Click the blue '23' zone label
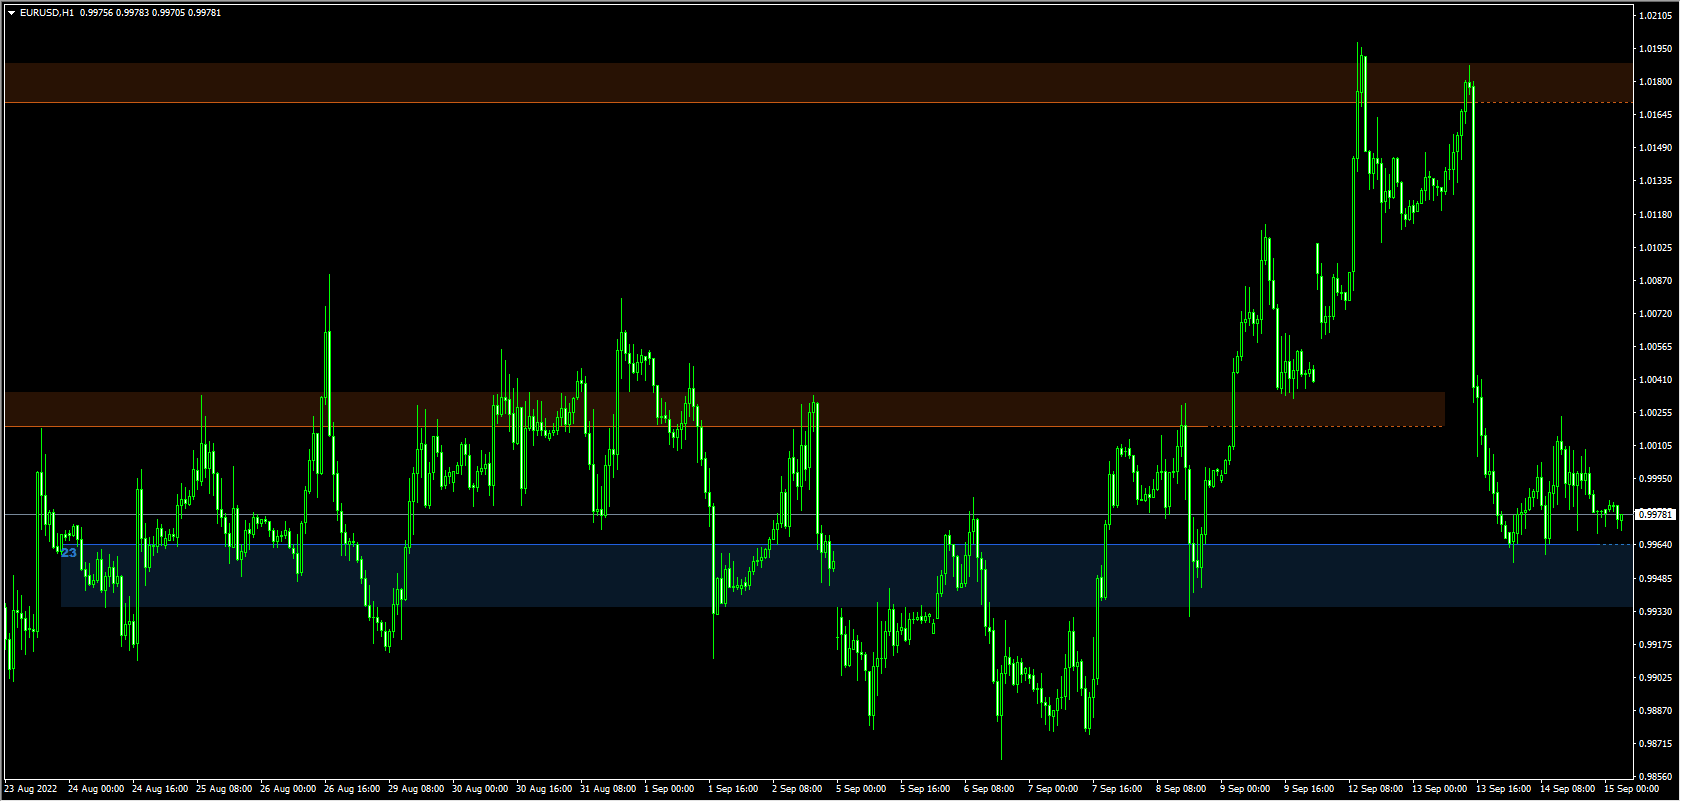Viewport: 1681px width, 802px height. point(69,552)
